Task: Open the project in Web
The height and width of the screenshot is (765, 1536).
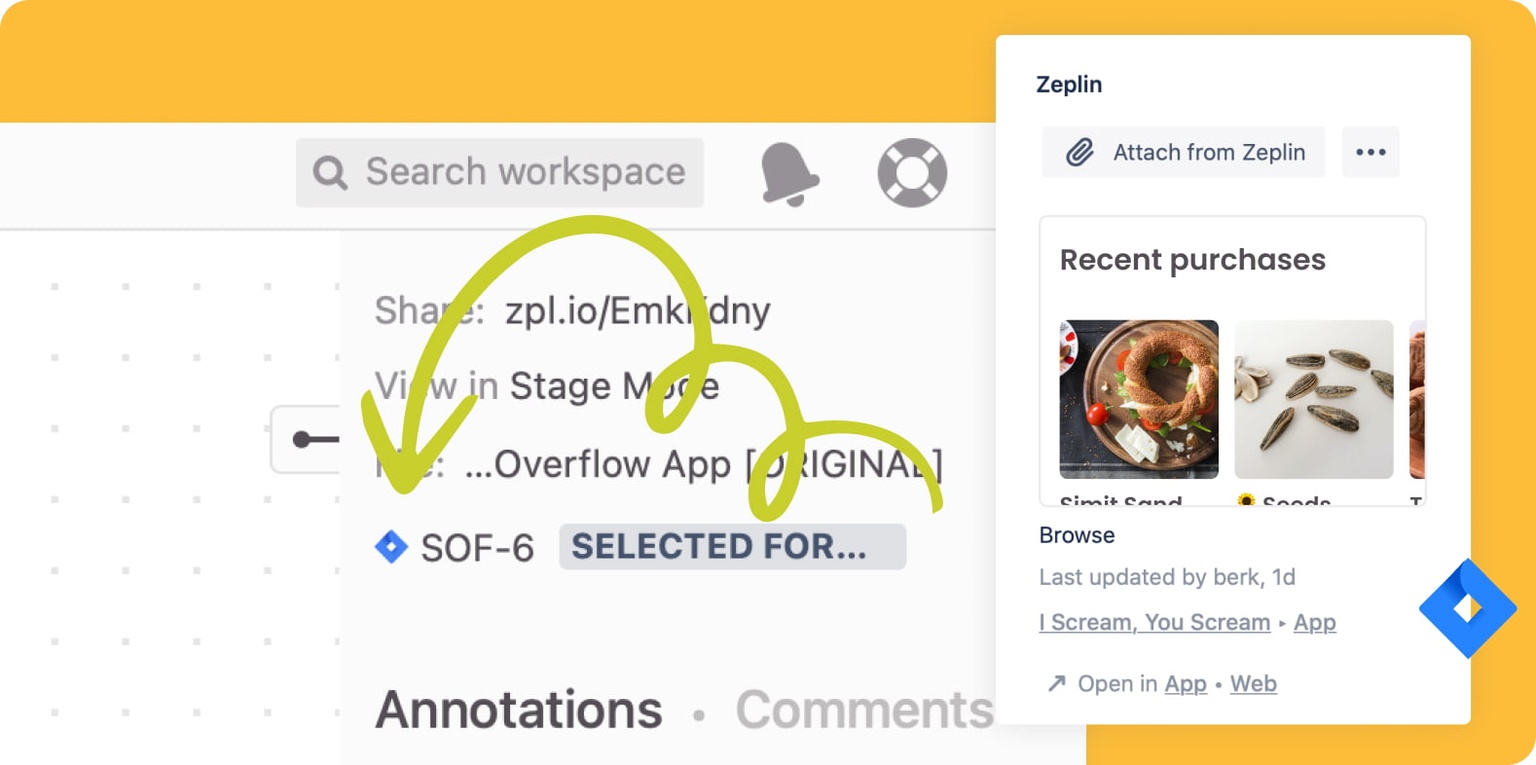Action: pyautogui.click(x=1253, y=683)
